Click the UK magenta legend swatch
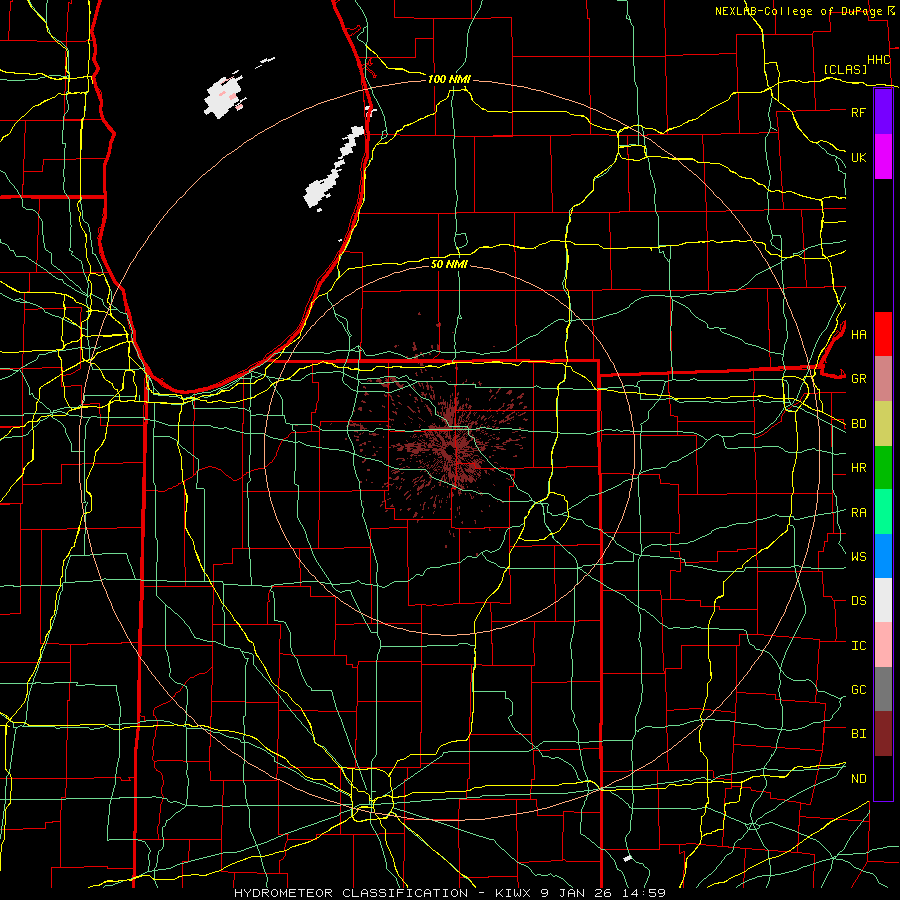 point(883,157)
